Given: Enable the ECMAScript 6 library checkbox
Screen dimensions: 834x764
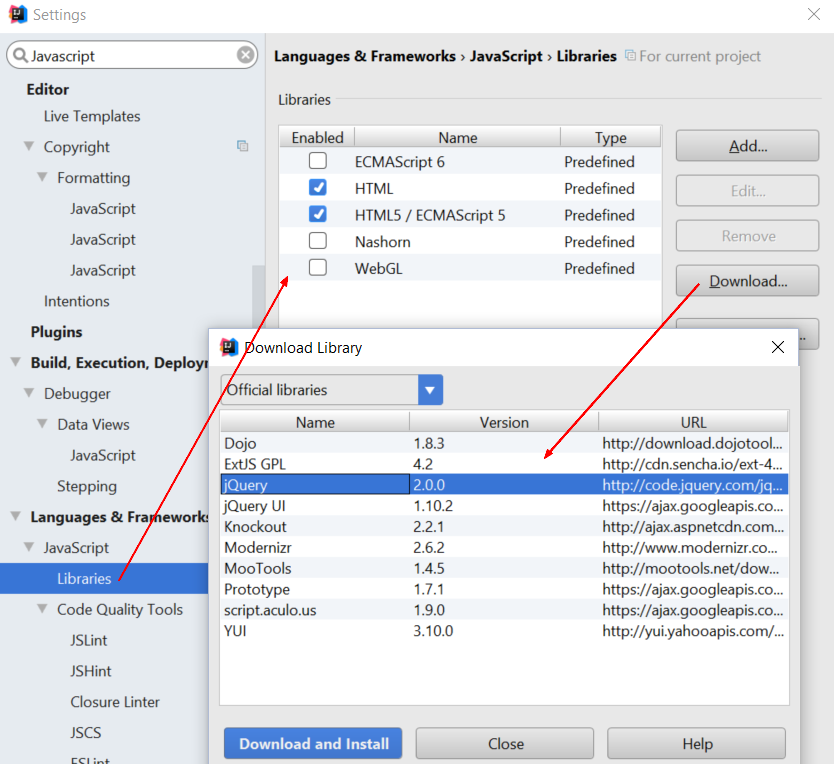Looking at the screenshot, I should tap(316, 161).
